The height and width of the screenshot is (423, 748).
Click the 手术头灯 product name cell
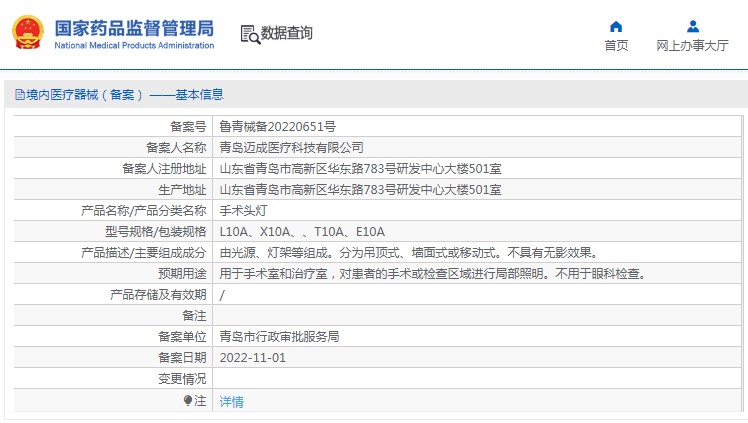pos(244,210)
